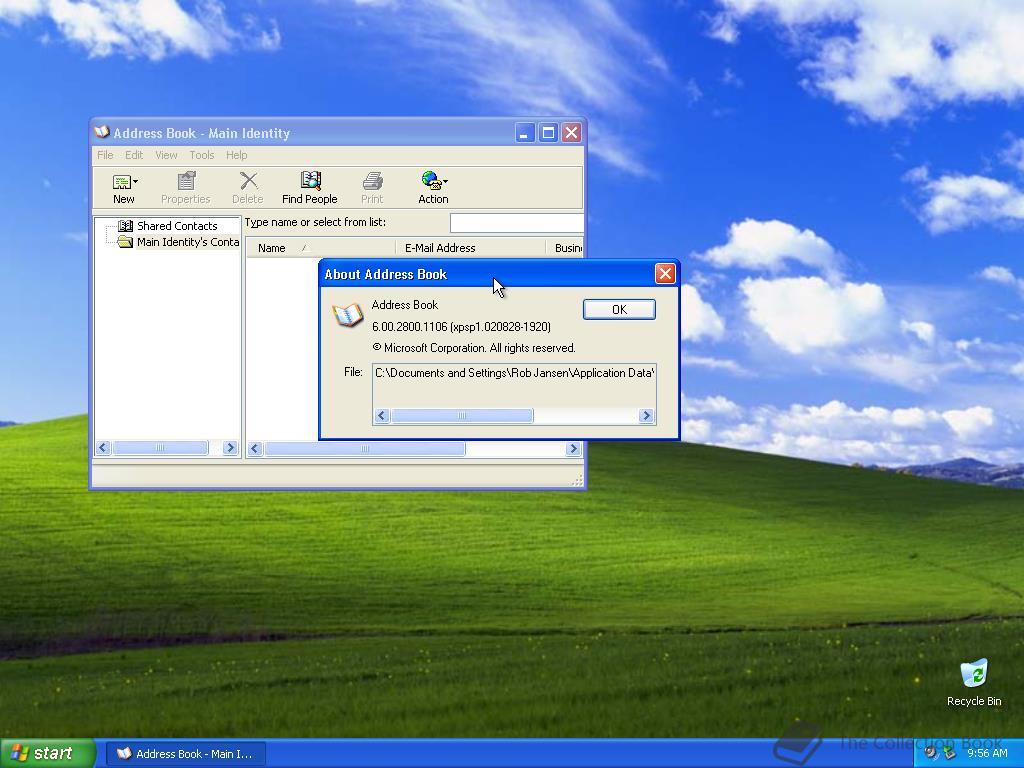
Task: Click the Main Identity folder icon
Action: point(125,242)
